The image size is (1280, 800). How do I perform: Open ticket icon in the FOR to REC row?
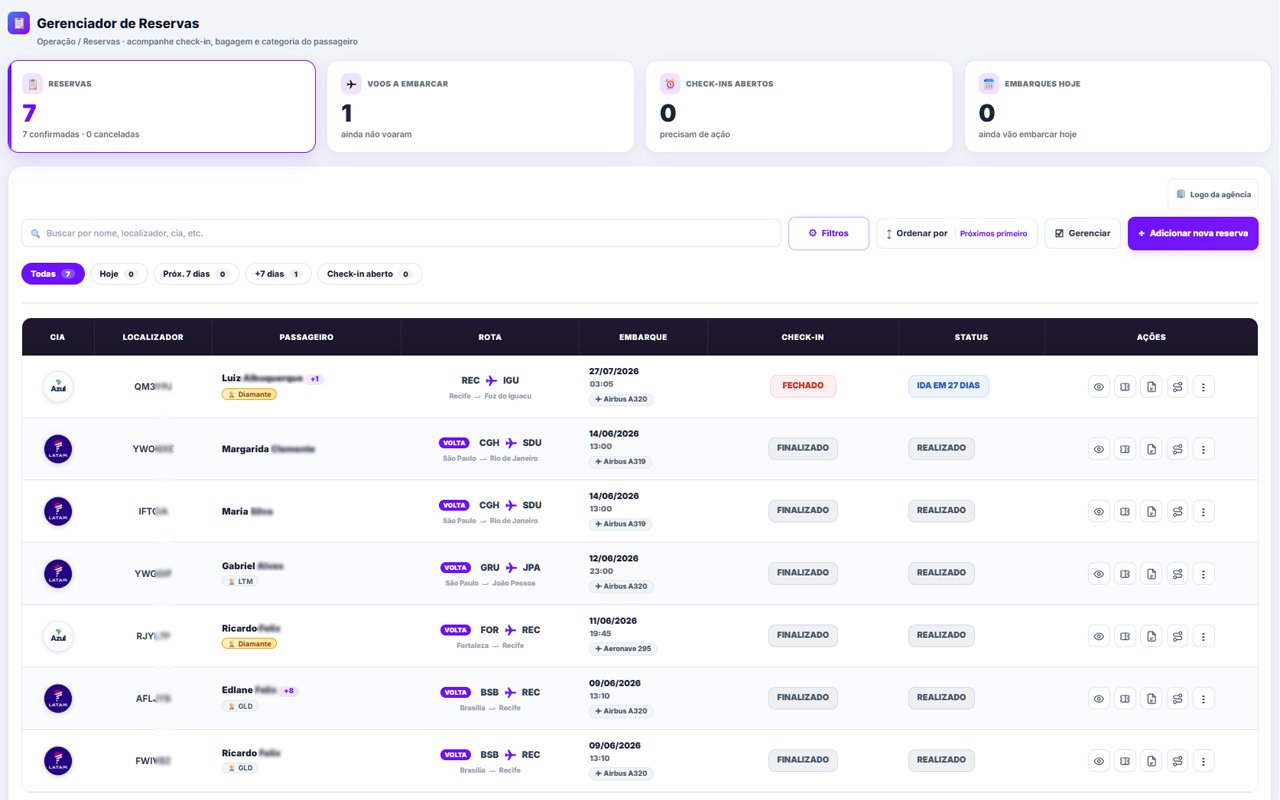tap(1125, 636)
